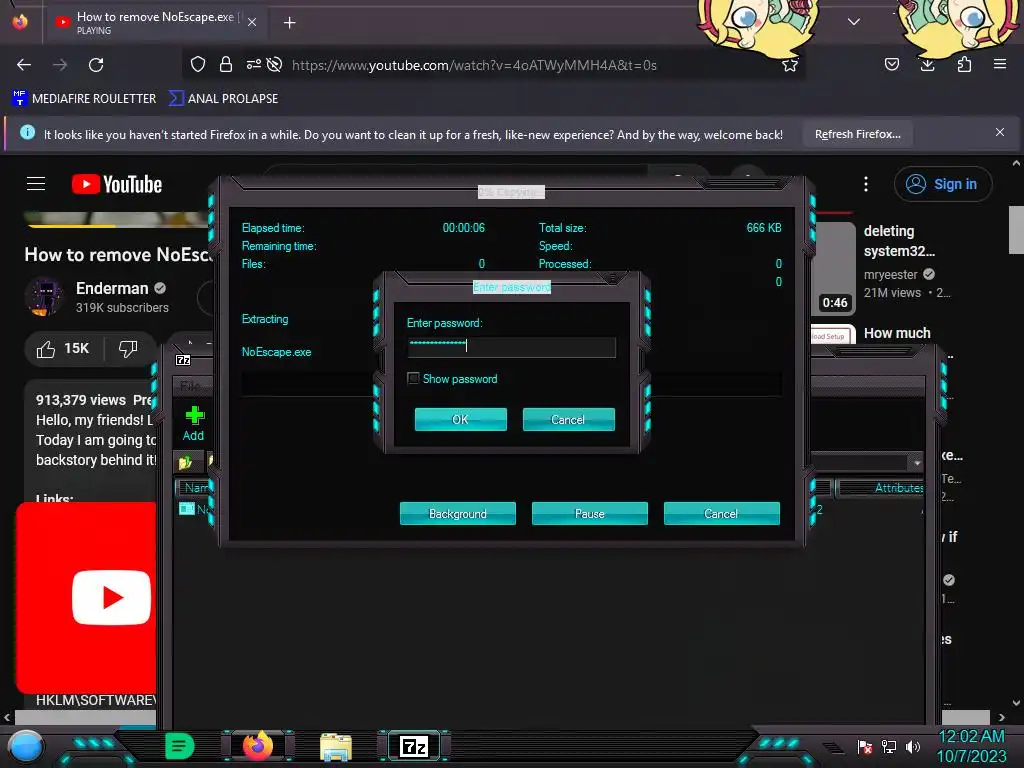Open the MEDIAFIRE ROULETTER bookmark
Screen dimensions: 1024x768
84,99
